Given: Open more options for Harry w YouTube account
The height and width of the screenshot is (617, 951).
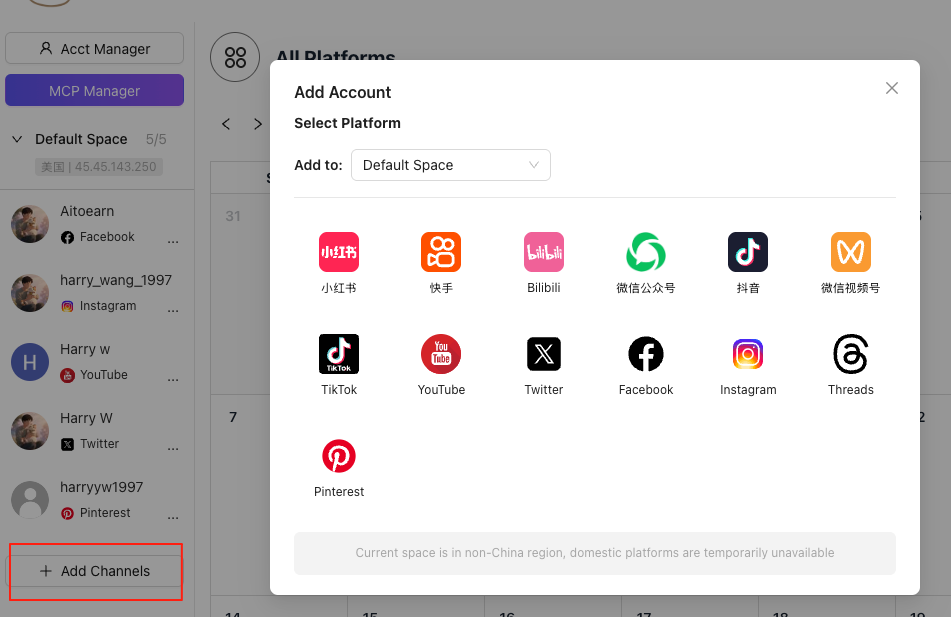Looking at the screenshot, I should coord(173,380).
